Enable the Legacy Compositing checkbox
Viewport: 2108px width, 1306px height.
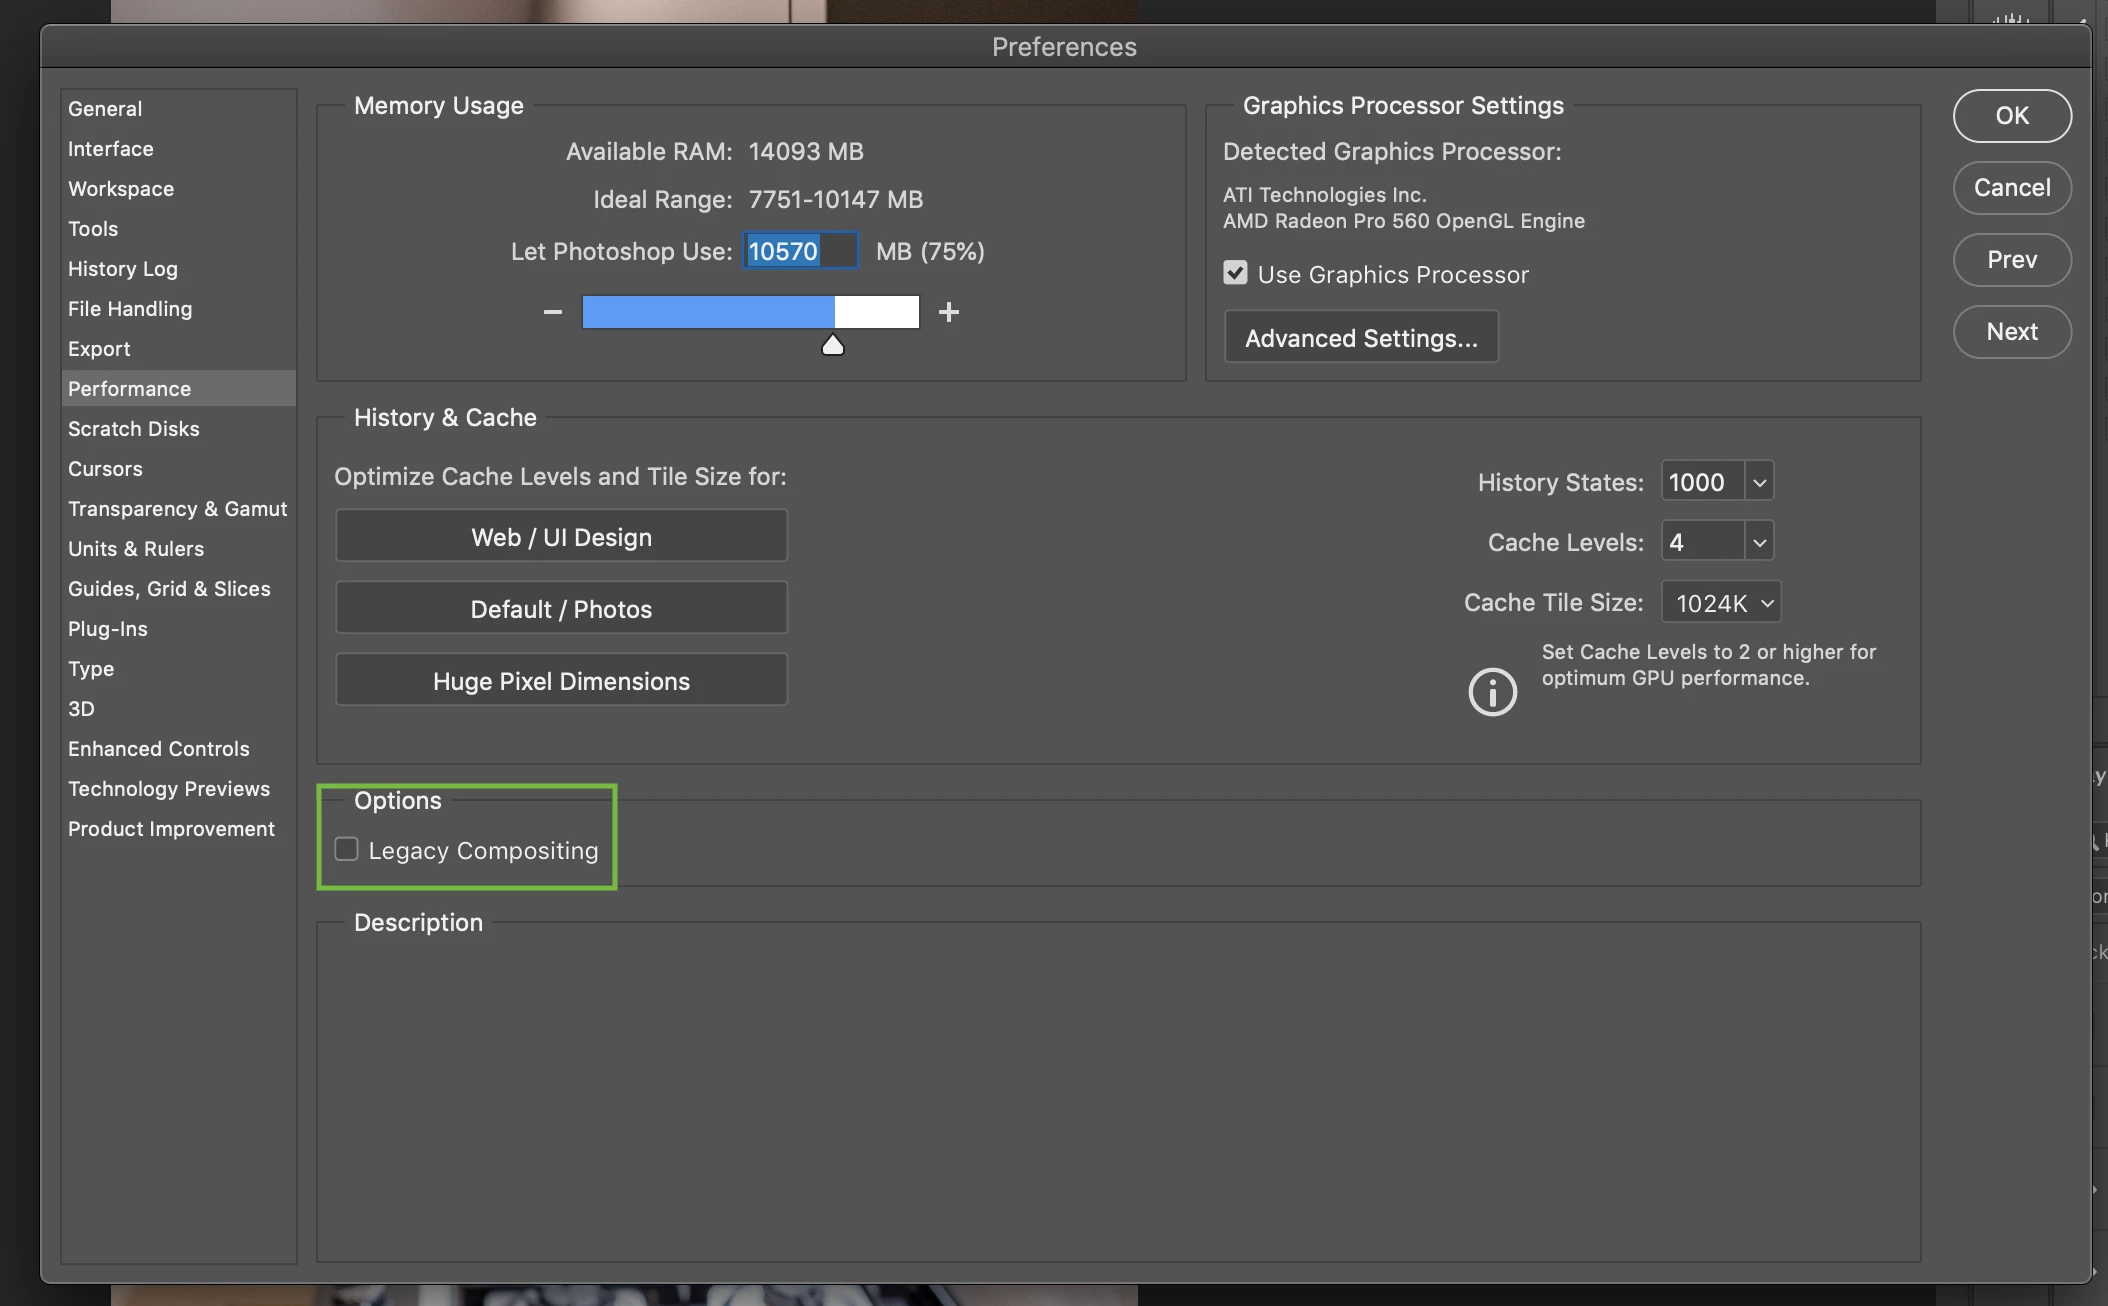[x=346, y=849]
